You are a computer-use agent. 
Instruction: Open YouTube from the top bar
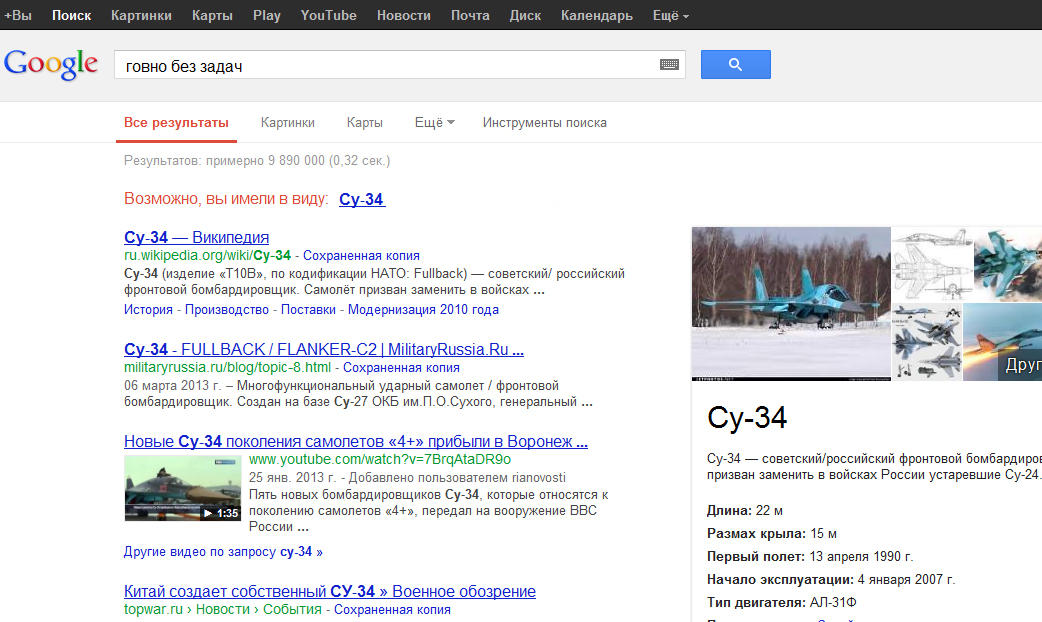coord(328,15)
